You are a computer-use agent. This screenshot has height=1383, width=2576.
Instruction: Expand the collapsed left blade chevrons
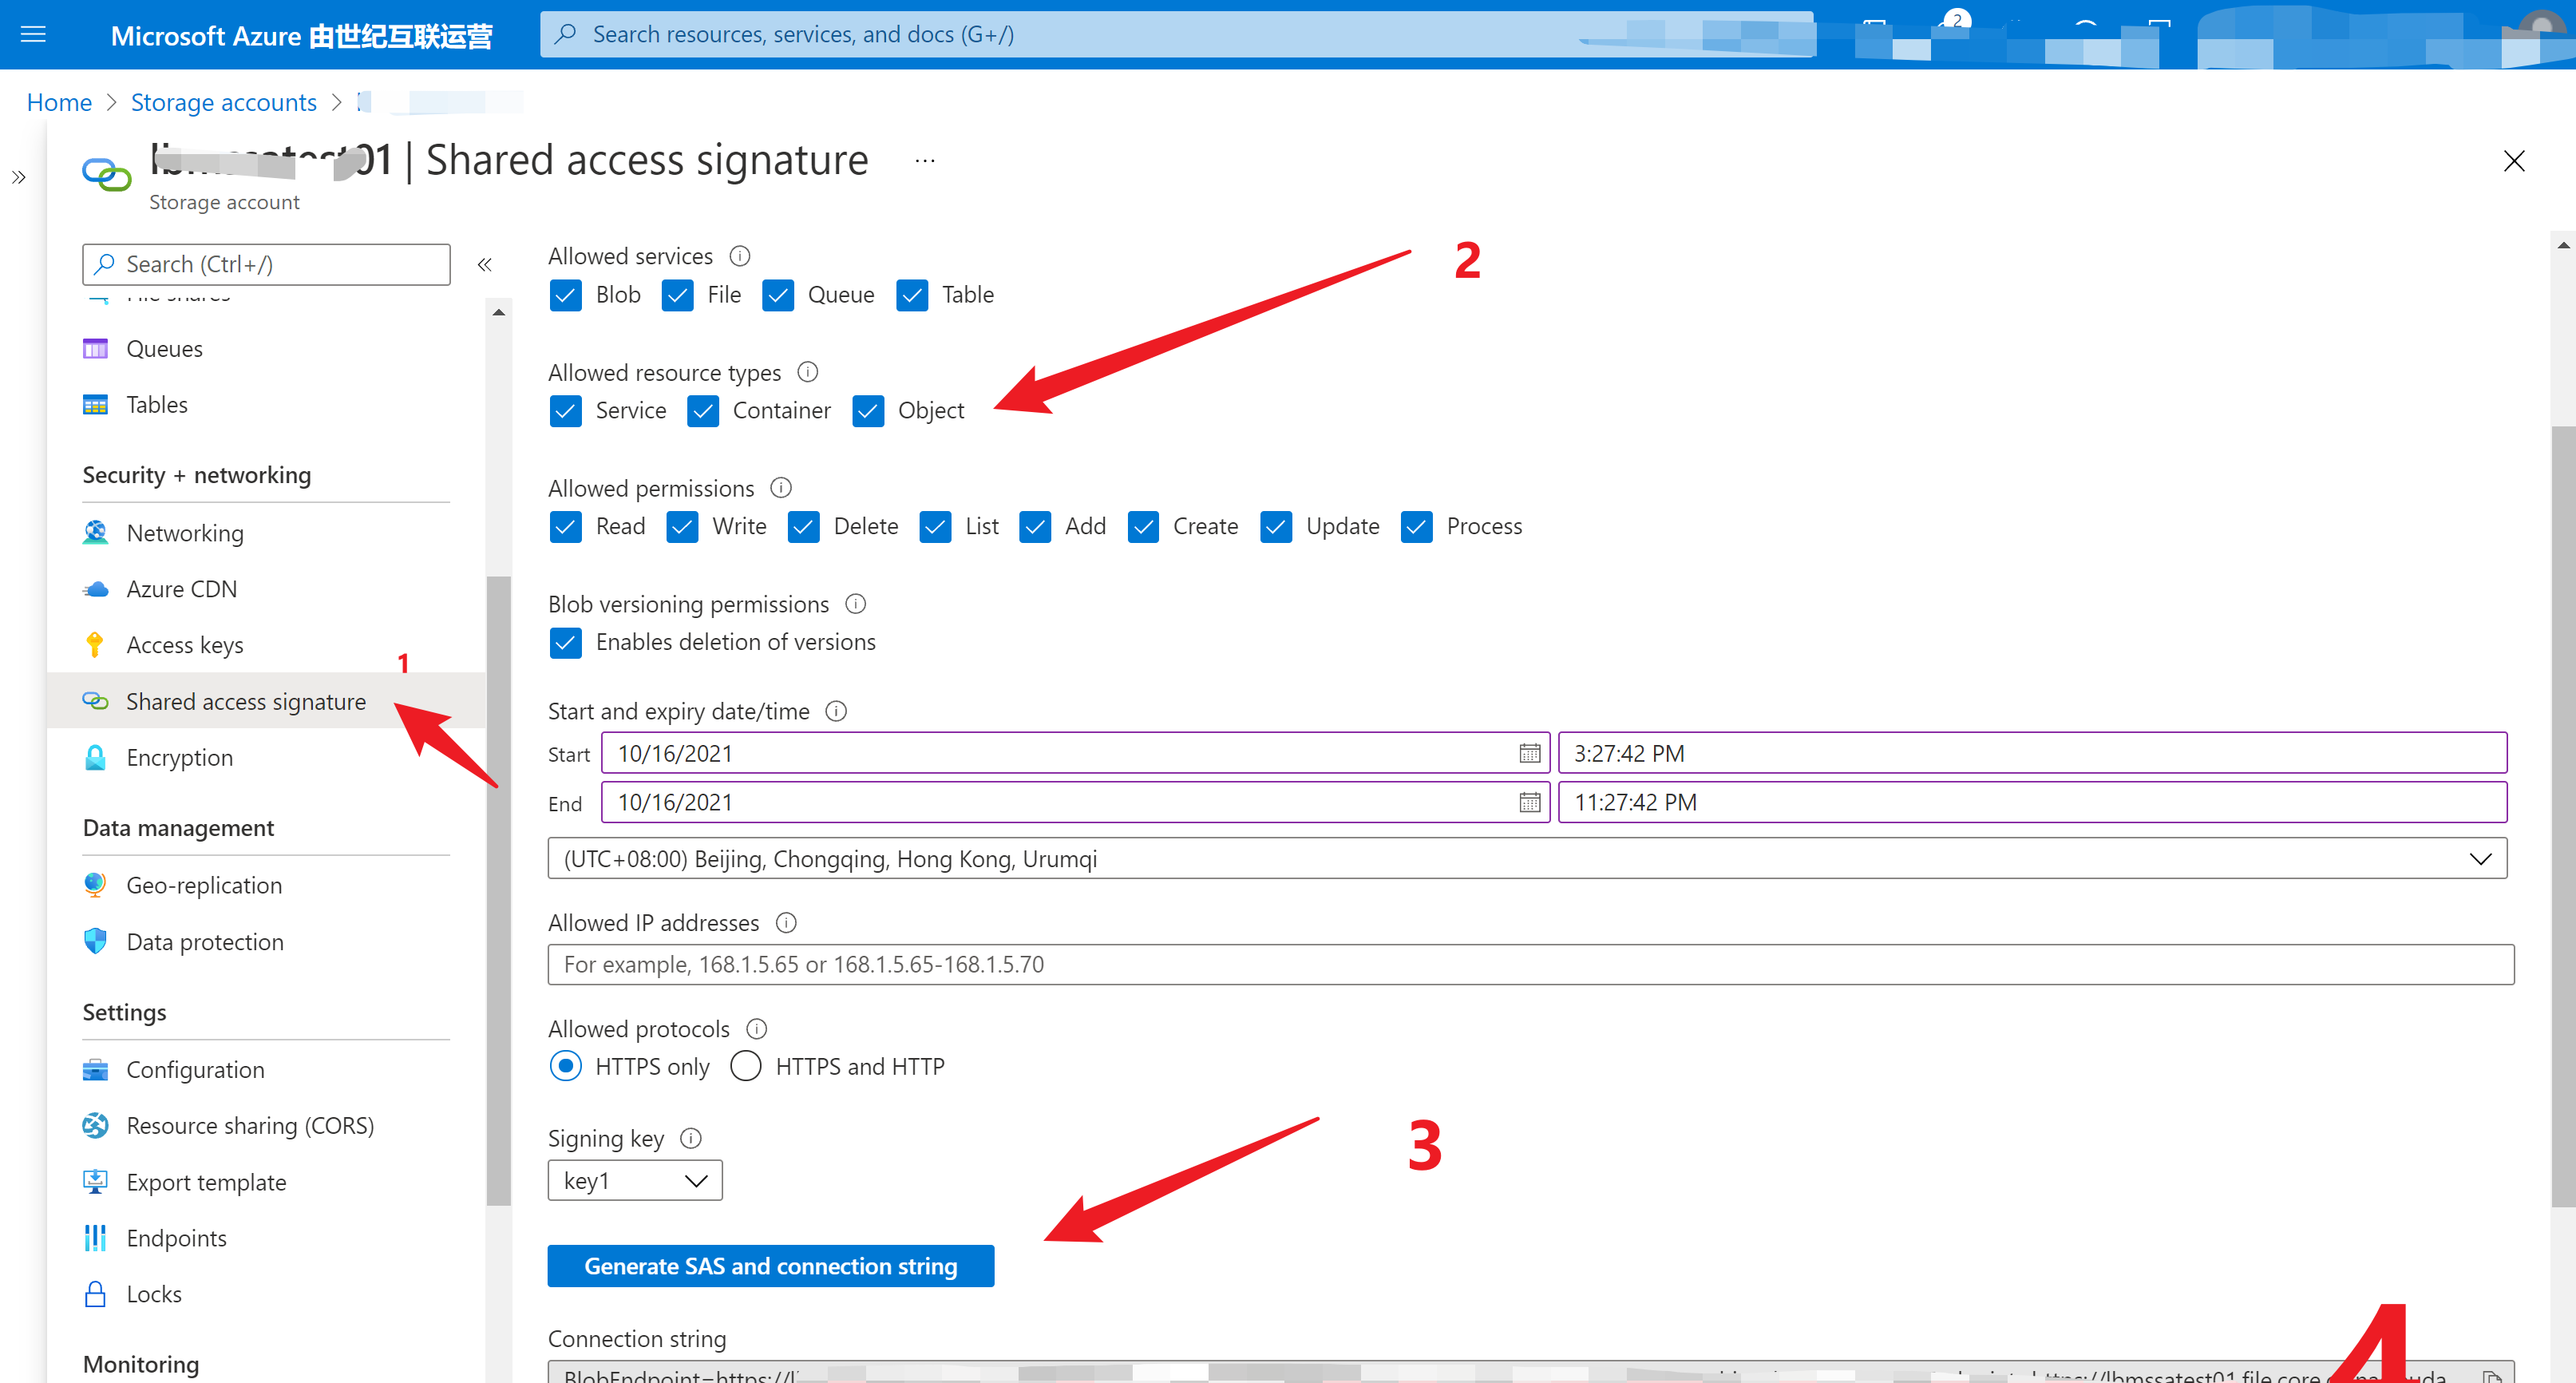coord(19,178)
